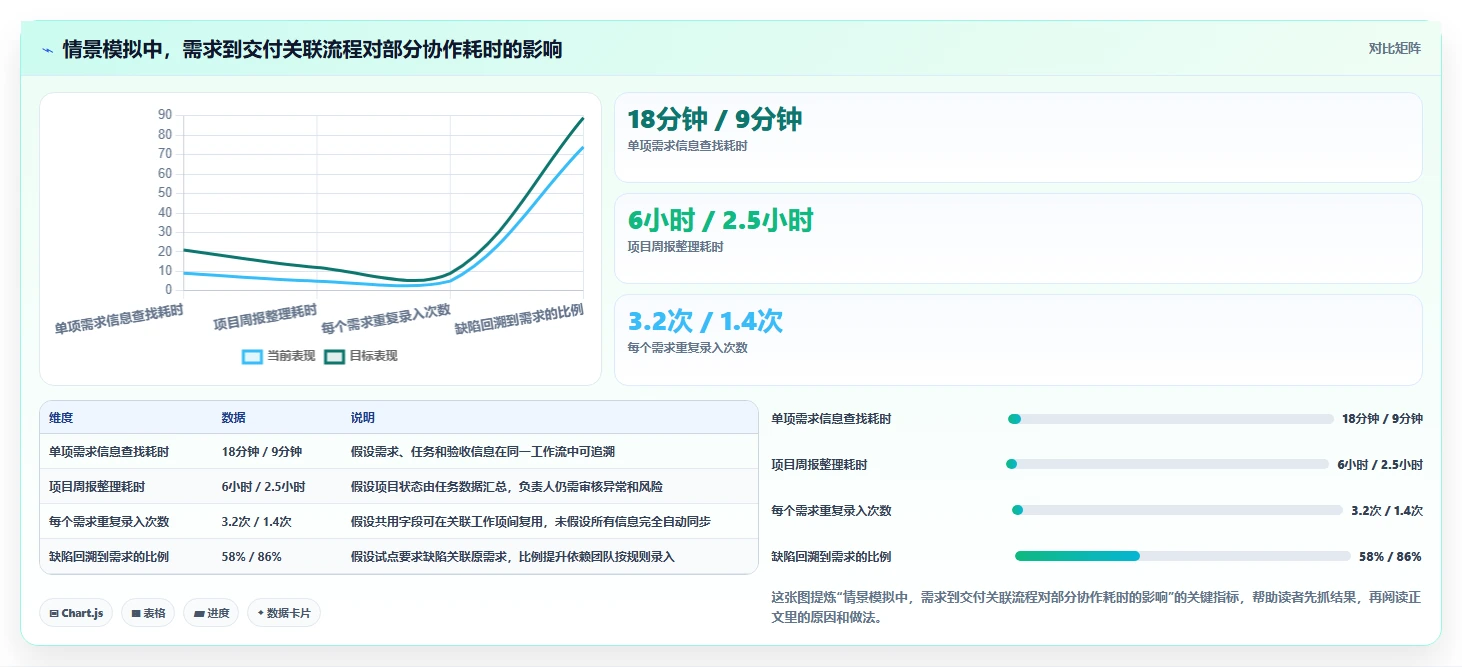Viewport: 1462px width, 667px height.
Task: Click the 50 tick on the chart y-axis
Action: (165, 193)
